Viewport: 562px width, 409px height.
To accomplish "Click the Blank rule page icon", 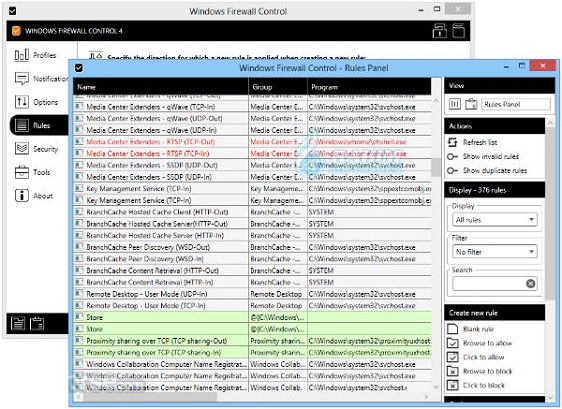I will coord(453,329).
